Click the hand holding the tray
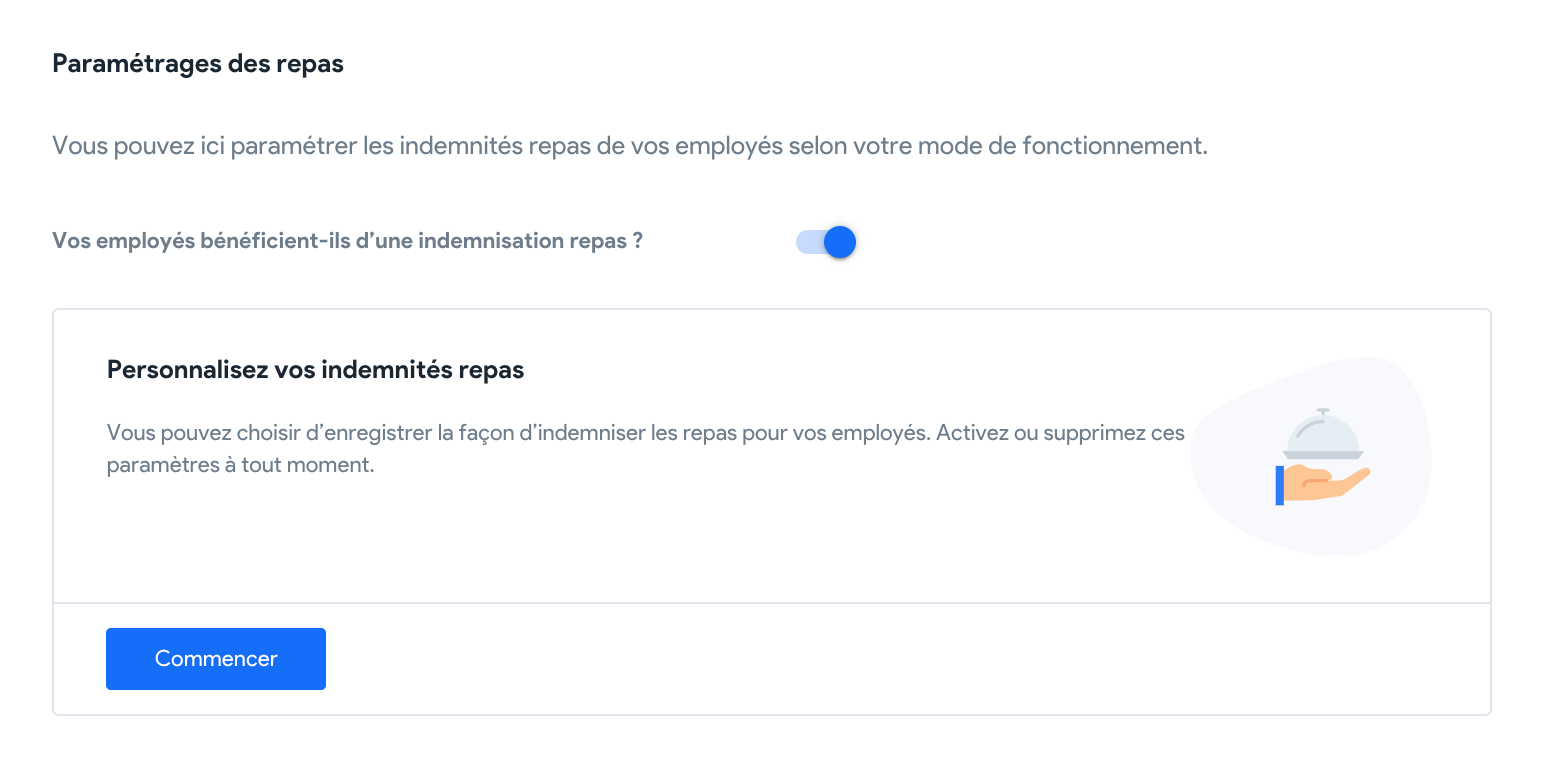This screenshot has width=1554, height=778. point(1328,484)
